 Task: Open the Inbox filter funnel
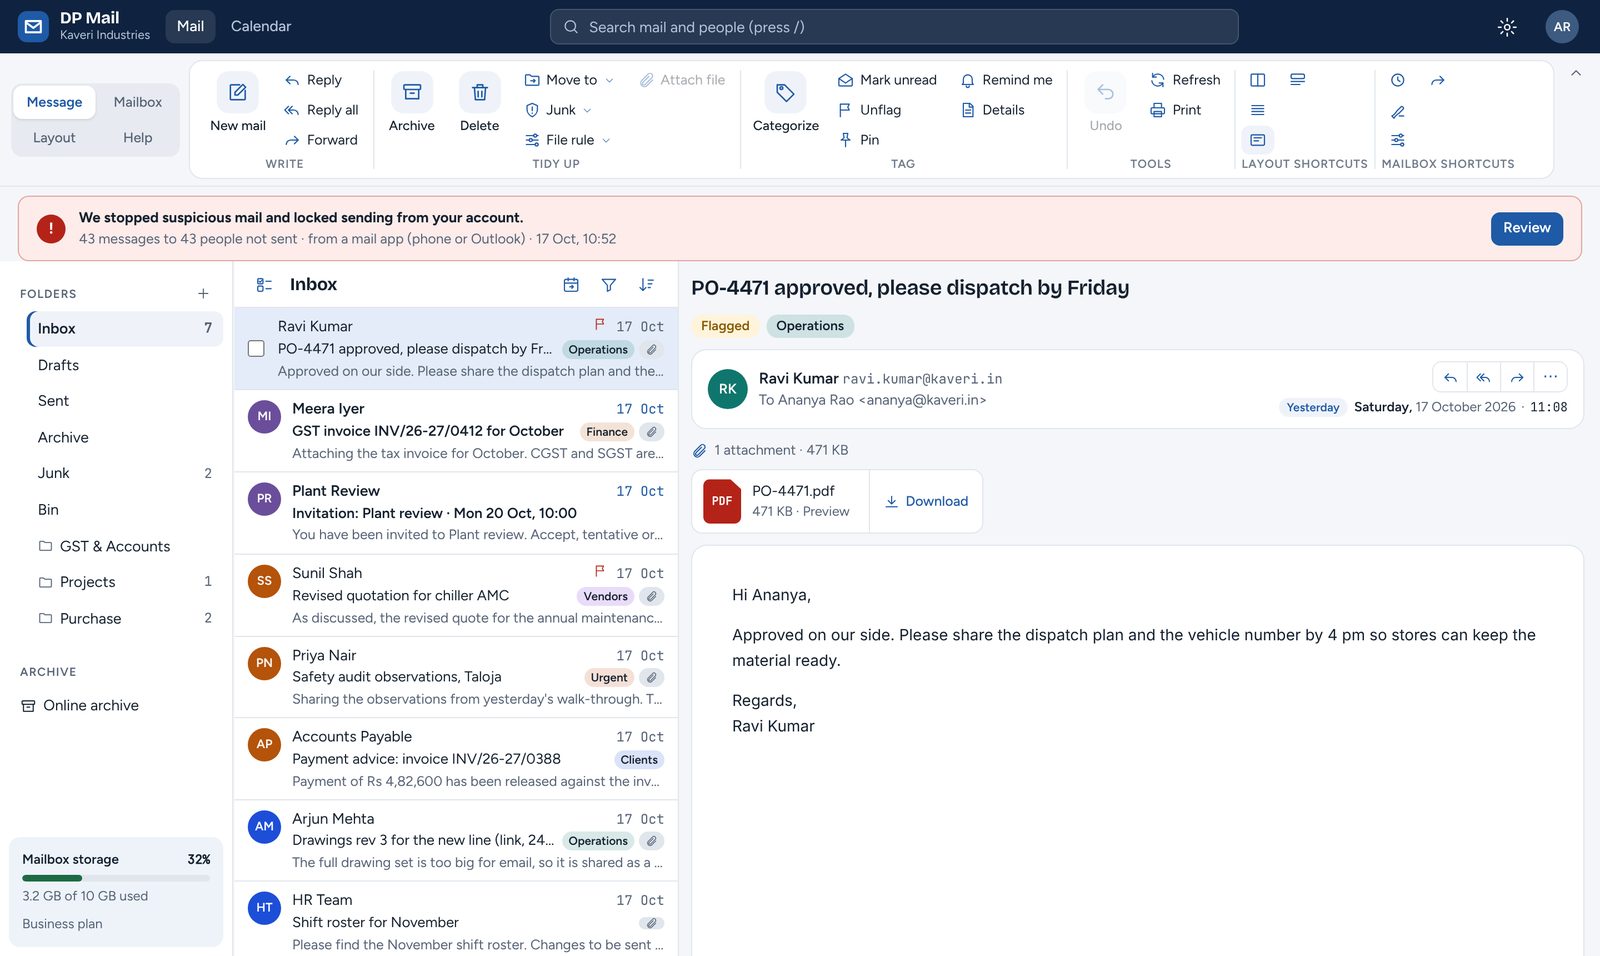[x=609, y=285]
